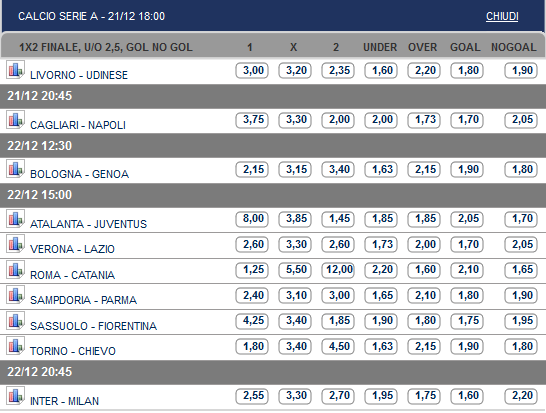Open statistics icon for Sassuolo - Fiorentina

(15, 320)
